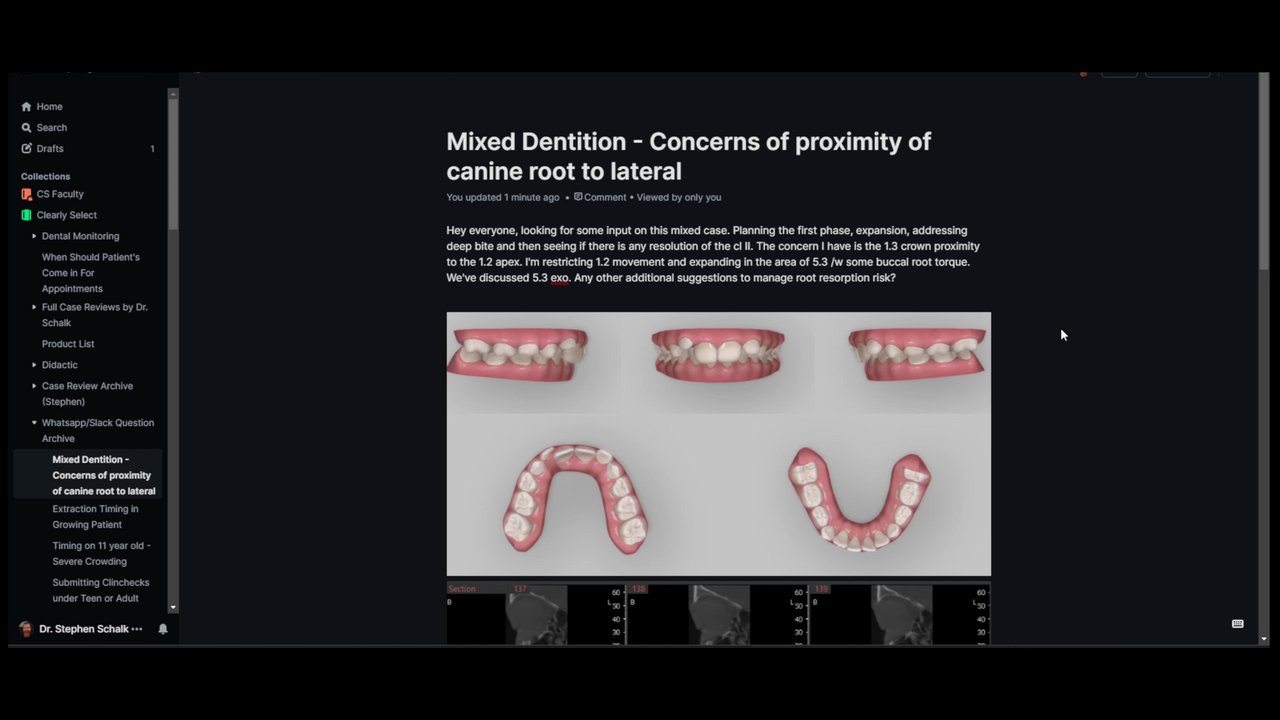Screen dimensions: 1280x720
Task: Open the Product List document
Action: [68, 344]
